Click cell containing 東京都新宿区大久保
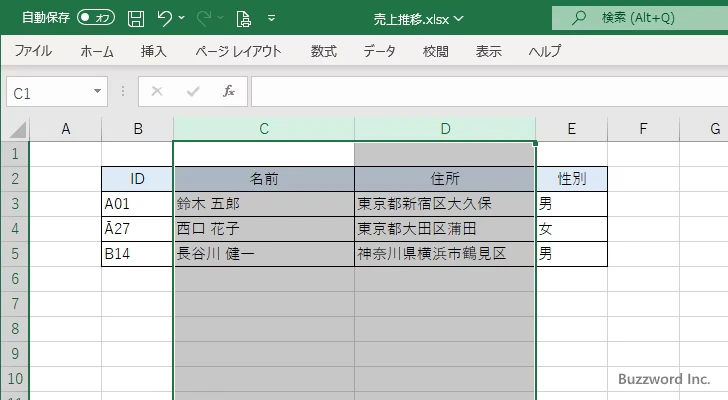Image resolution: width=728 pixels, height=400 pixels. 445,204
